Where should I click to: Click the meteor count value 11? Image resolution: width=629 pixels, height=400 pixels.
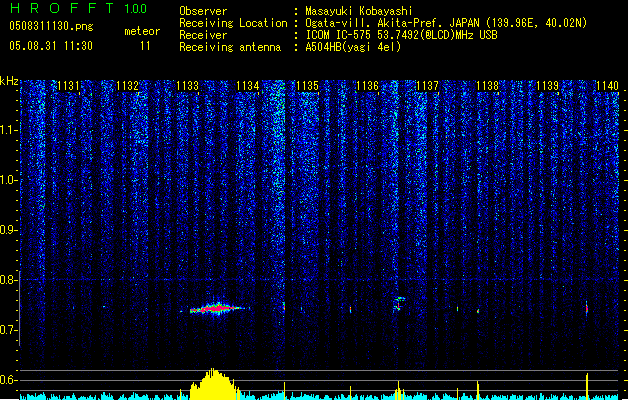click(x=145, y=46)
